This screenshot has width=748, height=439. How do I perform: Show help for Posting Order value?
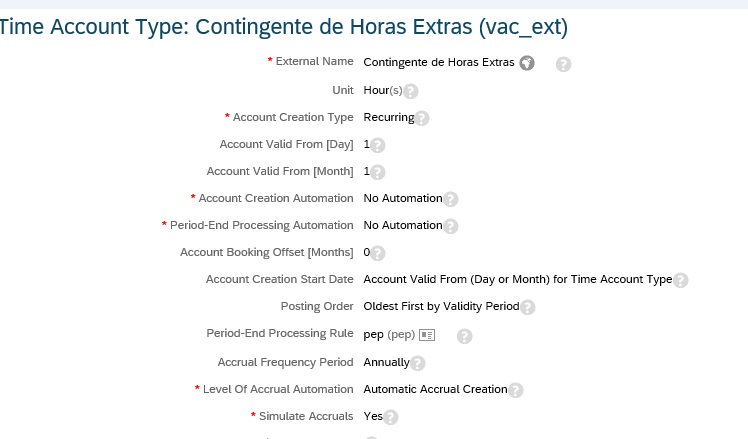[527, 307]
